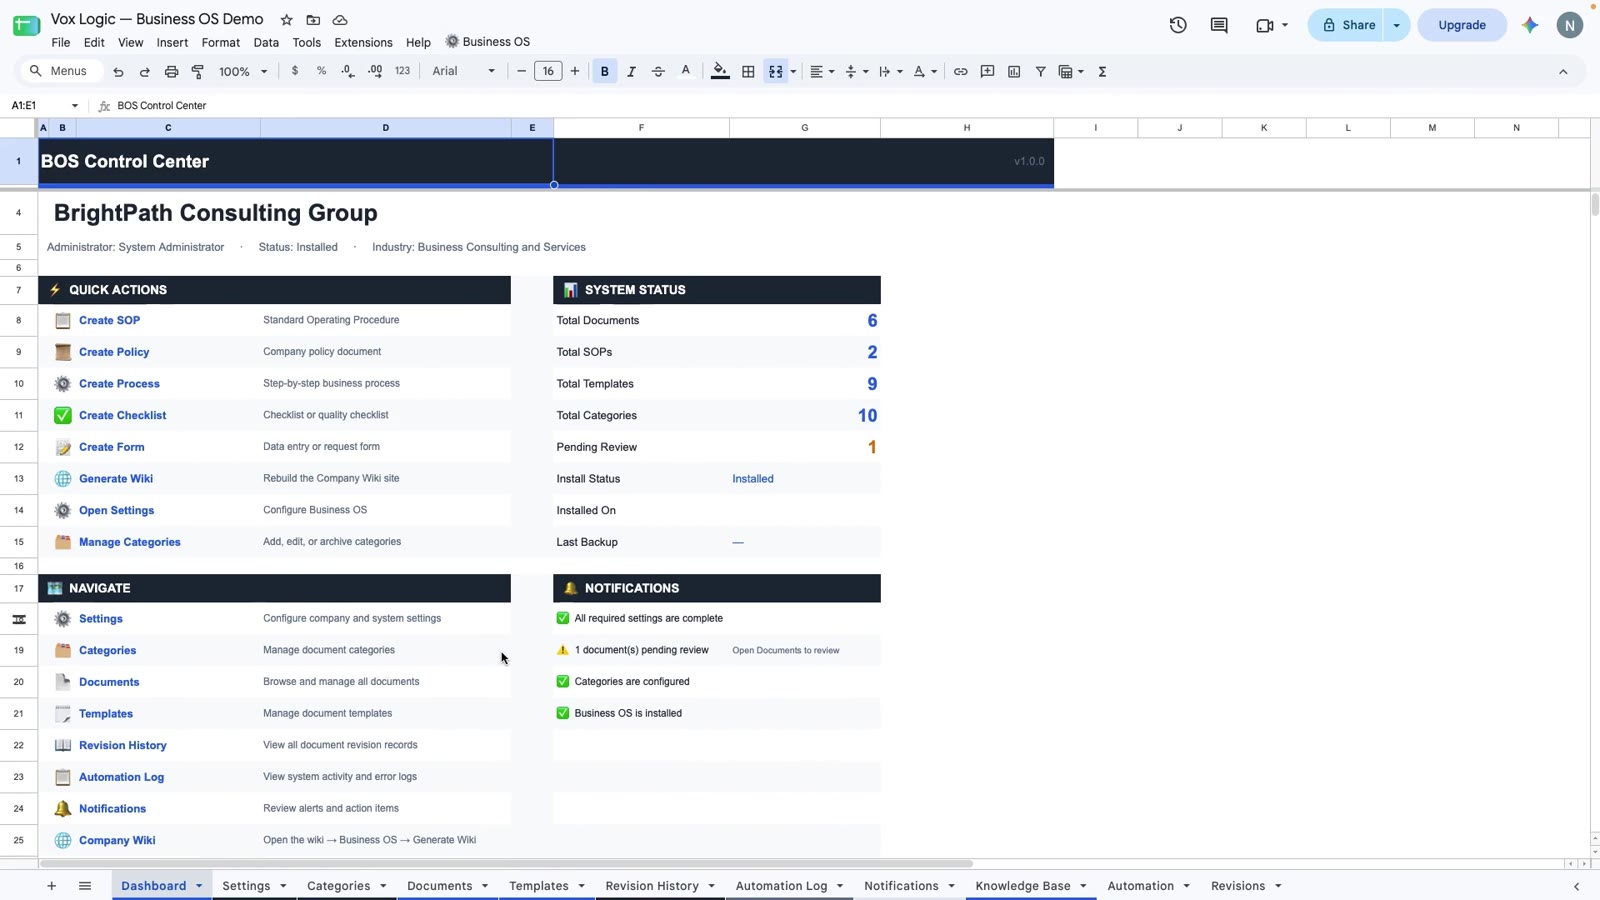Create a filter using funnel icon
This screenshot has height=900, width=1600.
coord(1040,72)
